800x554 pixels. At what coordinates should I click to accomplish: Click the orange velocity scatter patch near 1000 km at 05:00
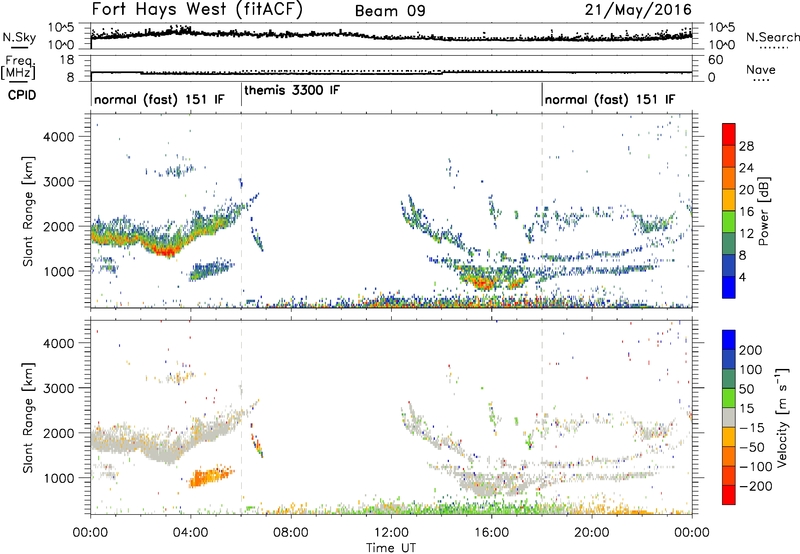pos(210,477)
